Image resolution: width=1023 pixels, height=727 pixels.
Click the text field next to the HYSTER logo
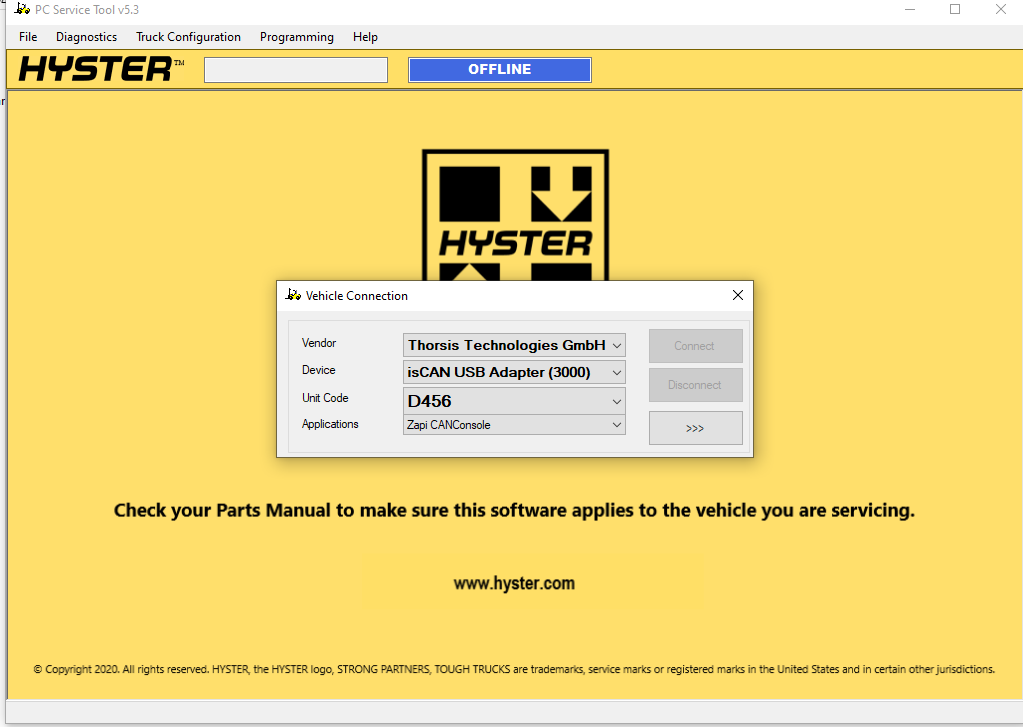pyautogui.click(x=295, y=69)
